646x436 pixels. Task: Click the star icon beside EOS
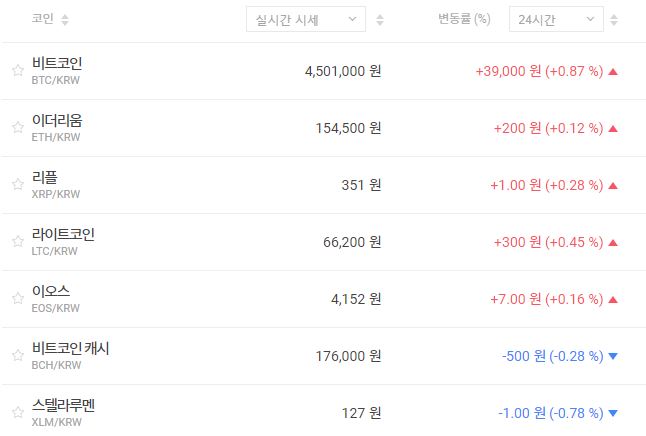click(17, 299)
